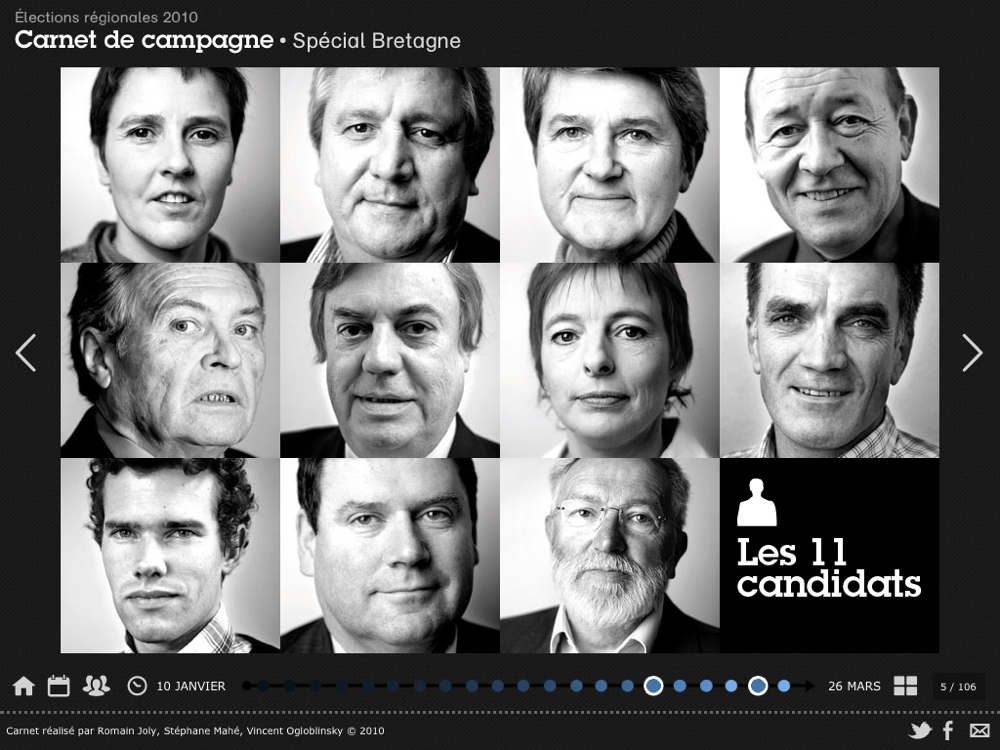
Task: Send by email envelope icon
Action: point(979,731)
